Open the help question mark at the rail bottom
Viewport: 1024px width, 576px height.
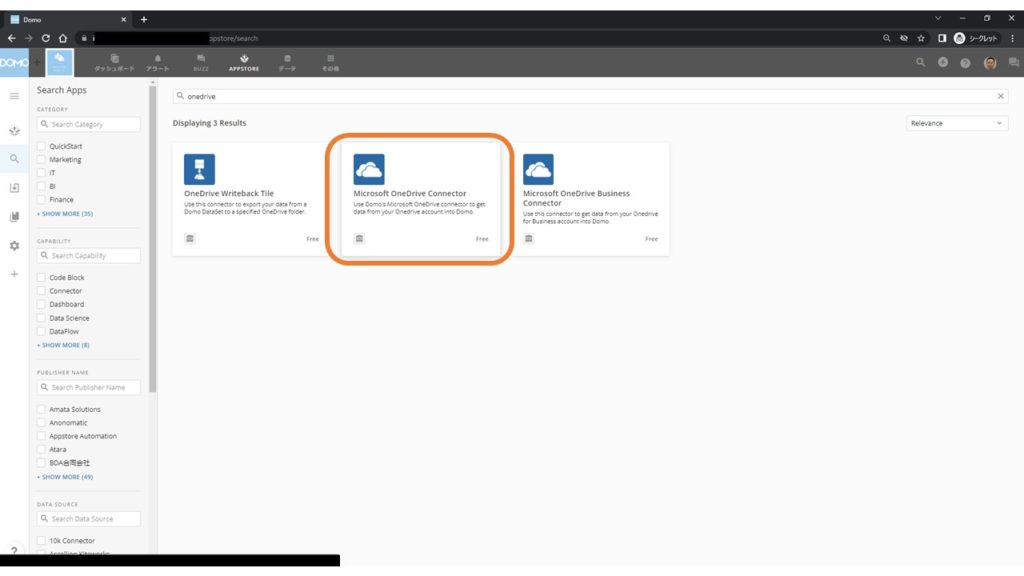click(14, 551)
